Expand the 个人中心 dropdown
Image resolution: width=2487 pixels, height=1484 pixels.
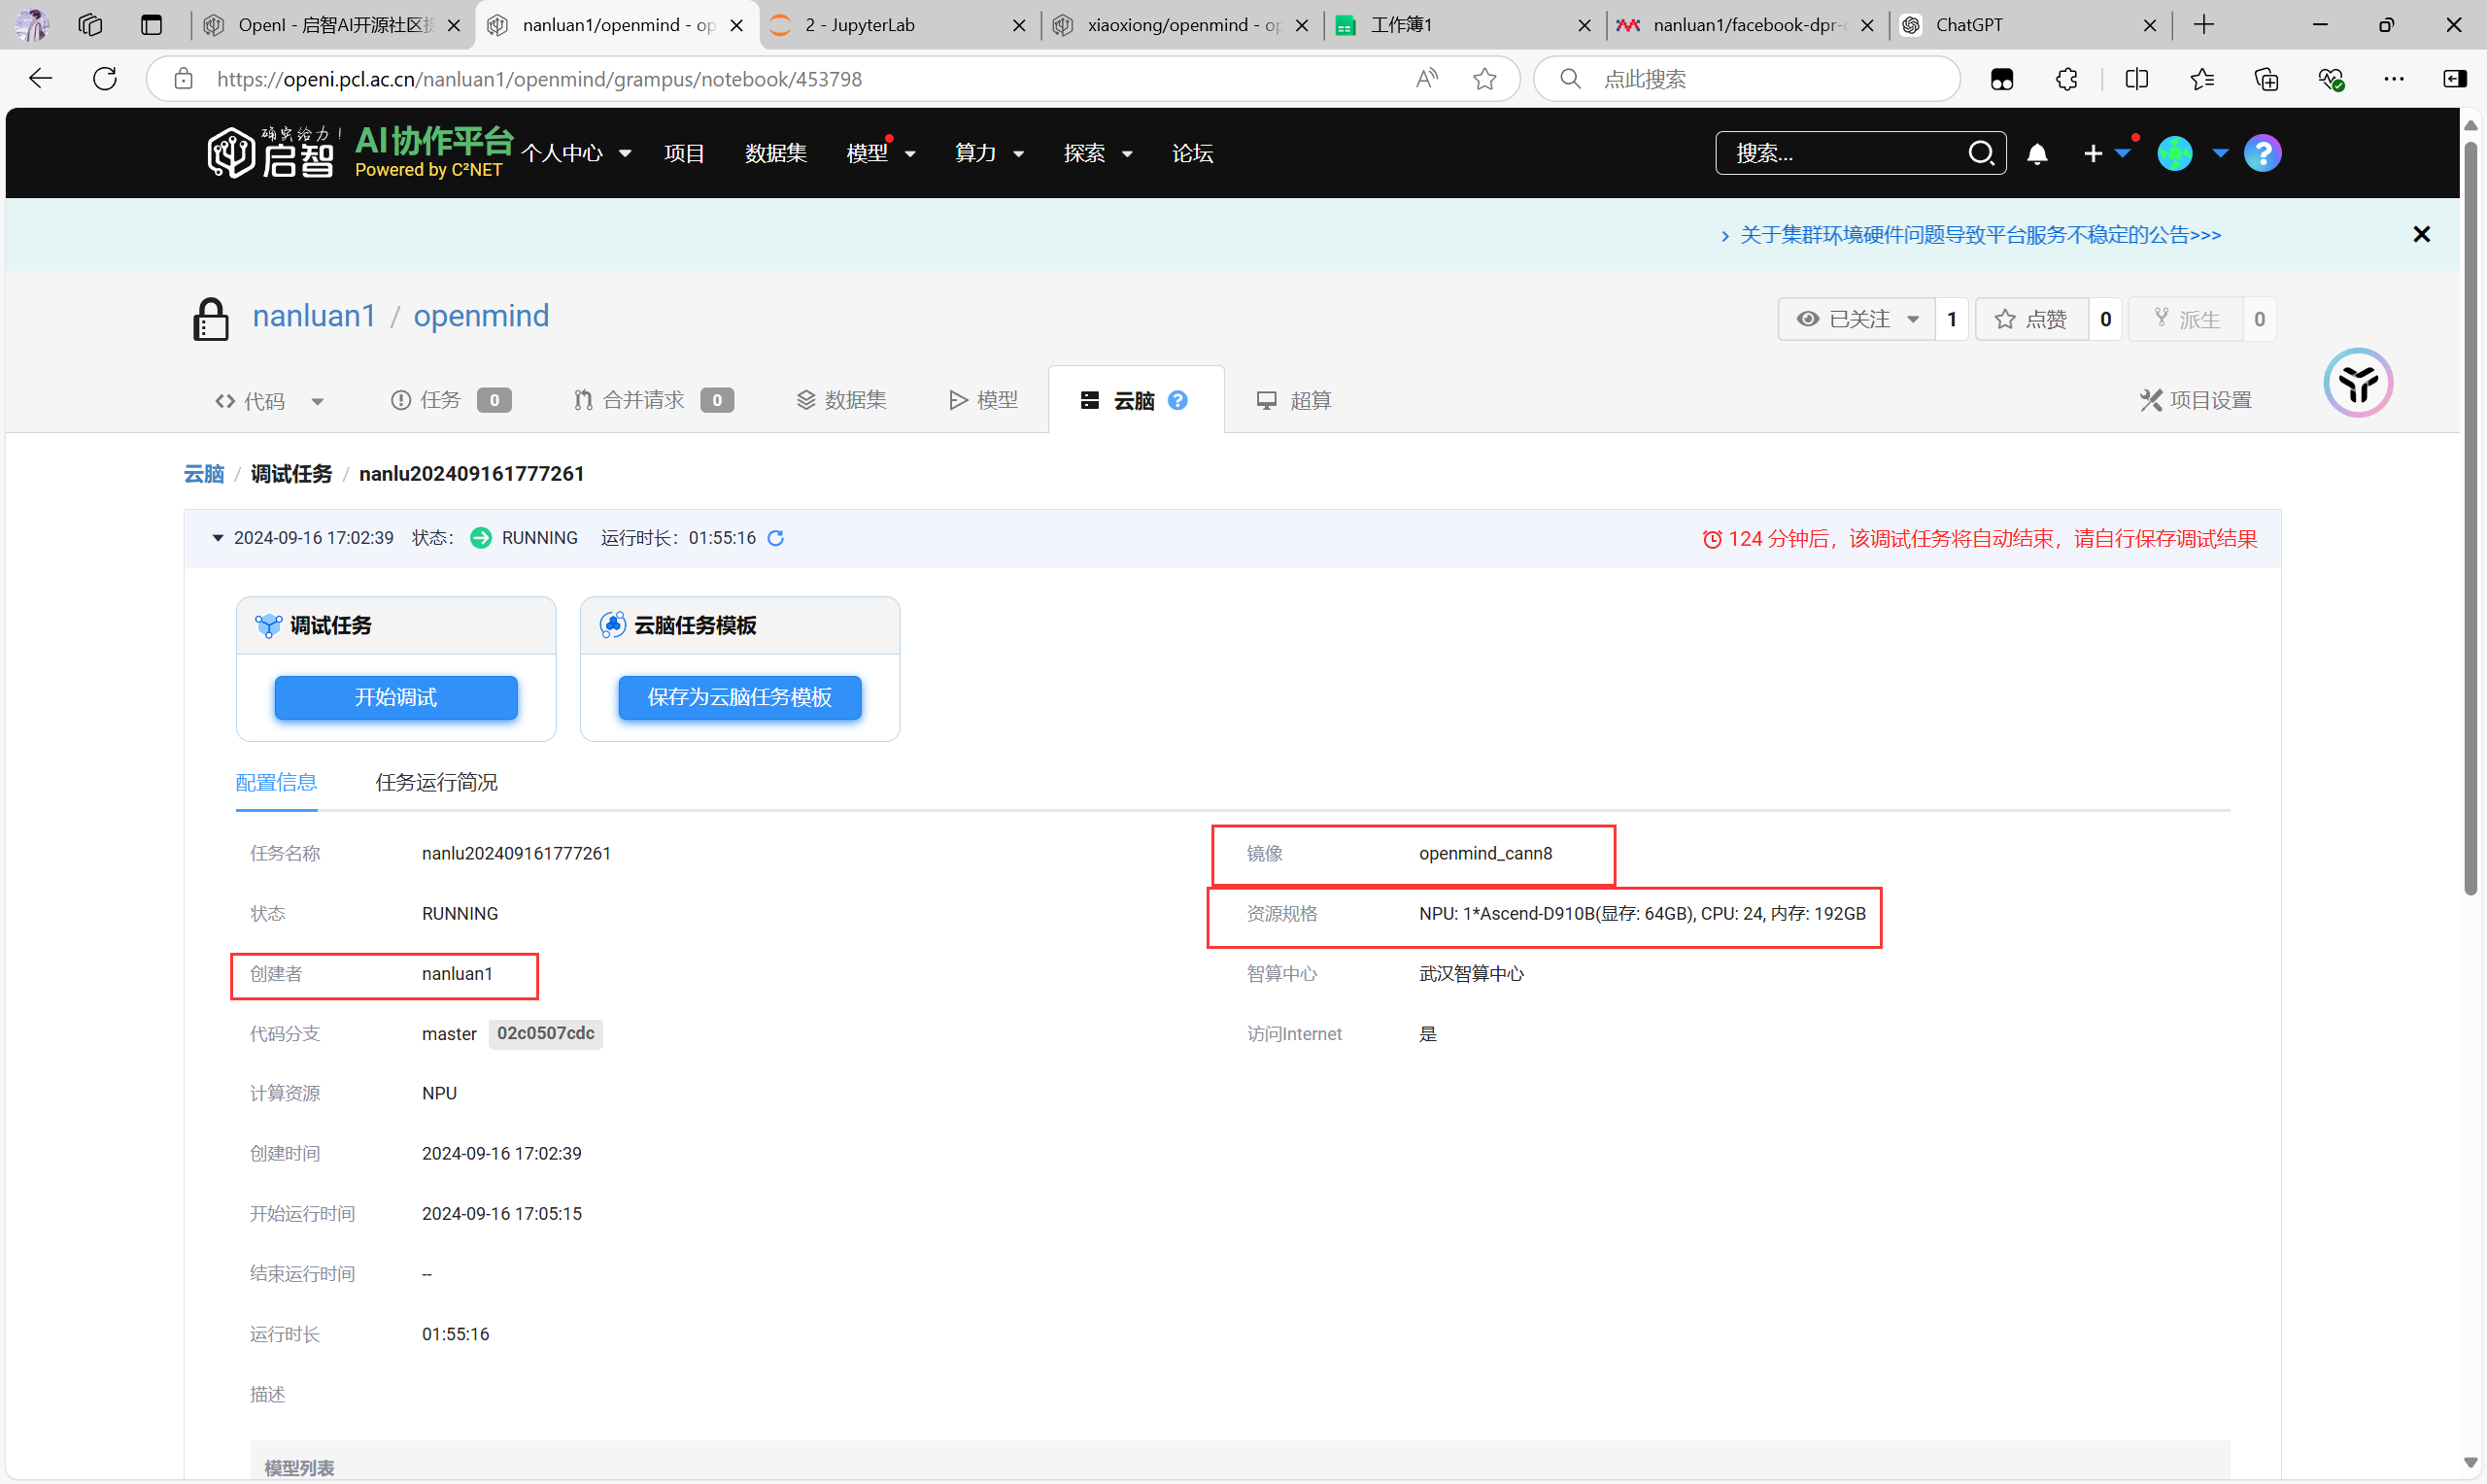577,153
